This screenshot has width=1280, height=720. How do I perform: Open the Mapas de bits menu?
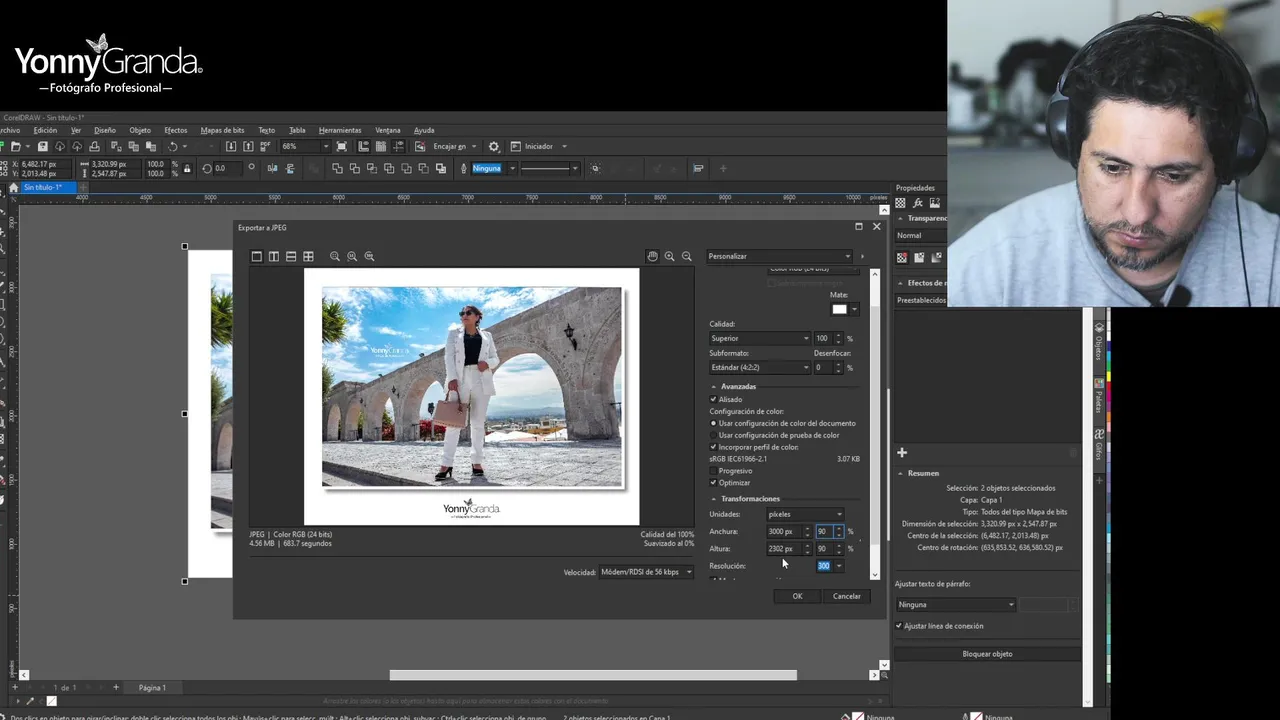click(222, 130)
